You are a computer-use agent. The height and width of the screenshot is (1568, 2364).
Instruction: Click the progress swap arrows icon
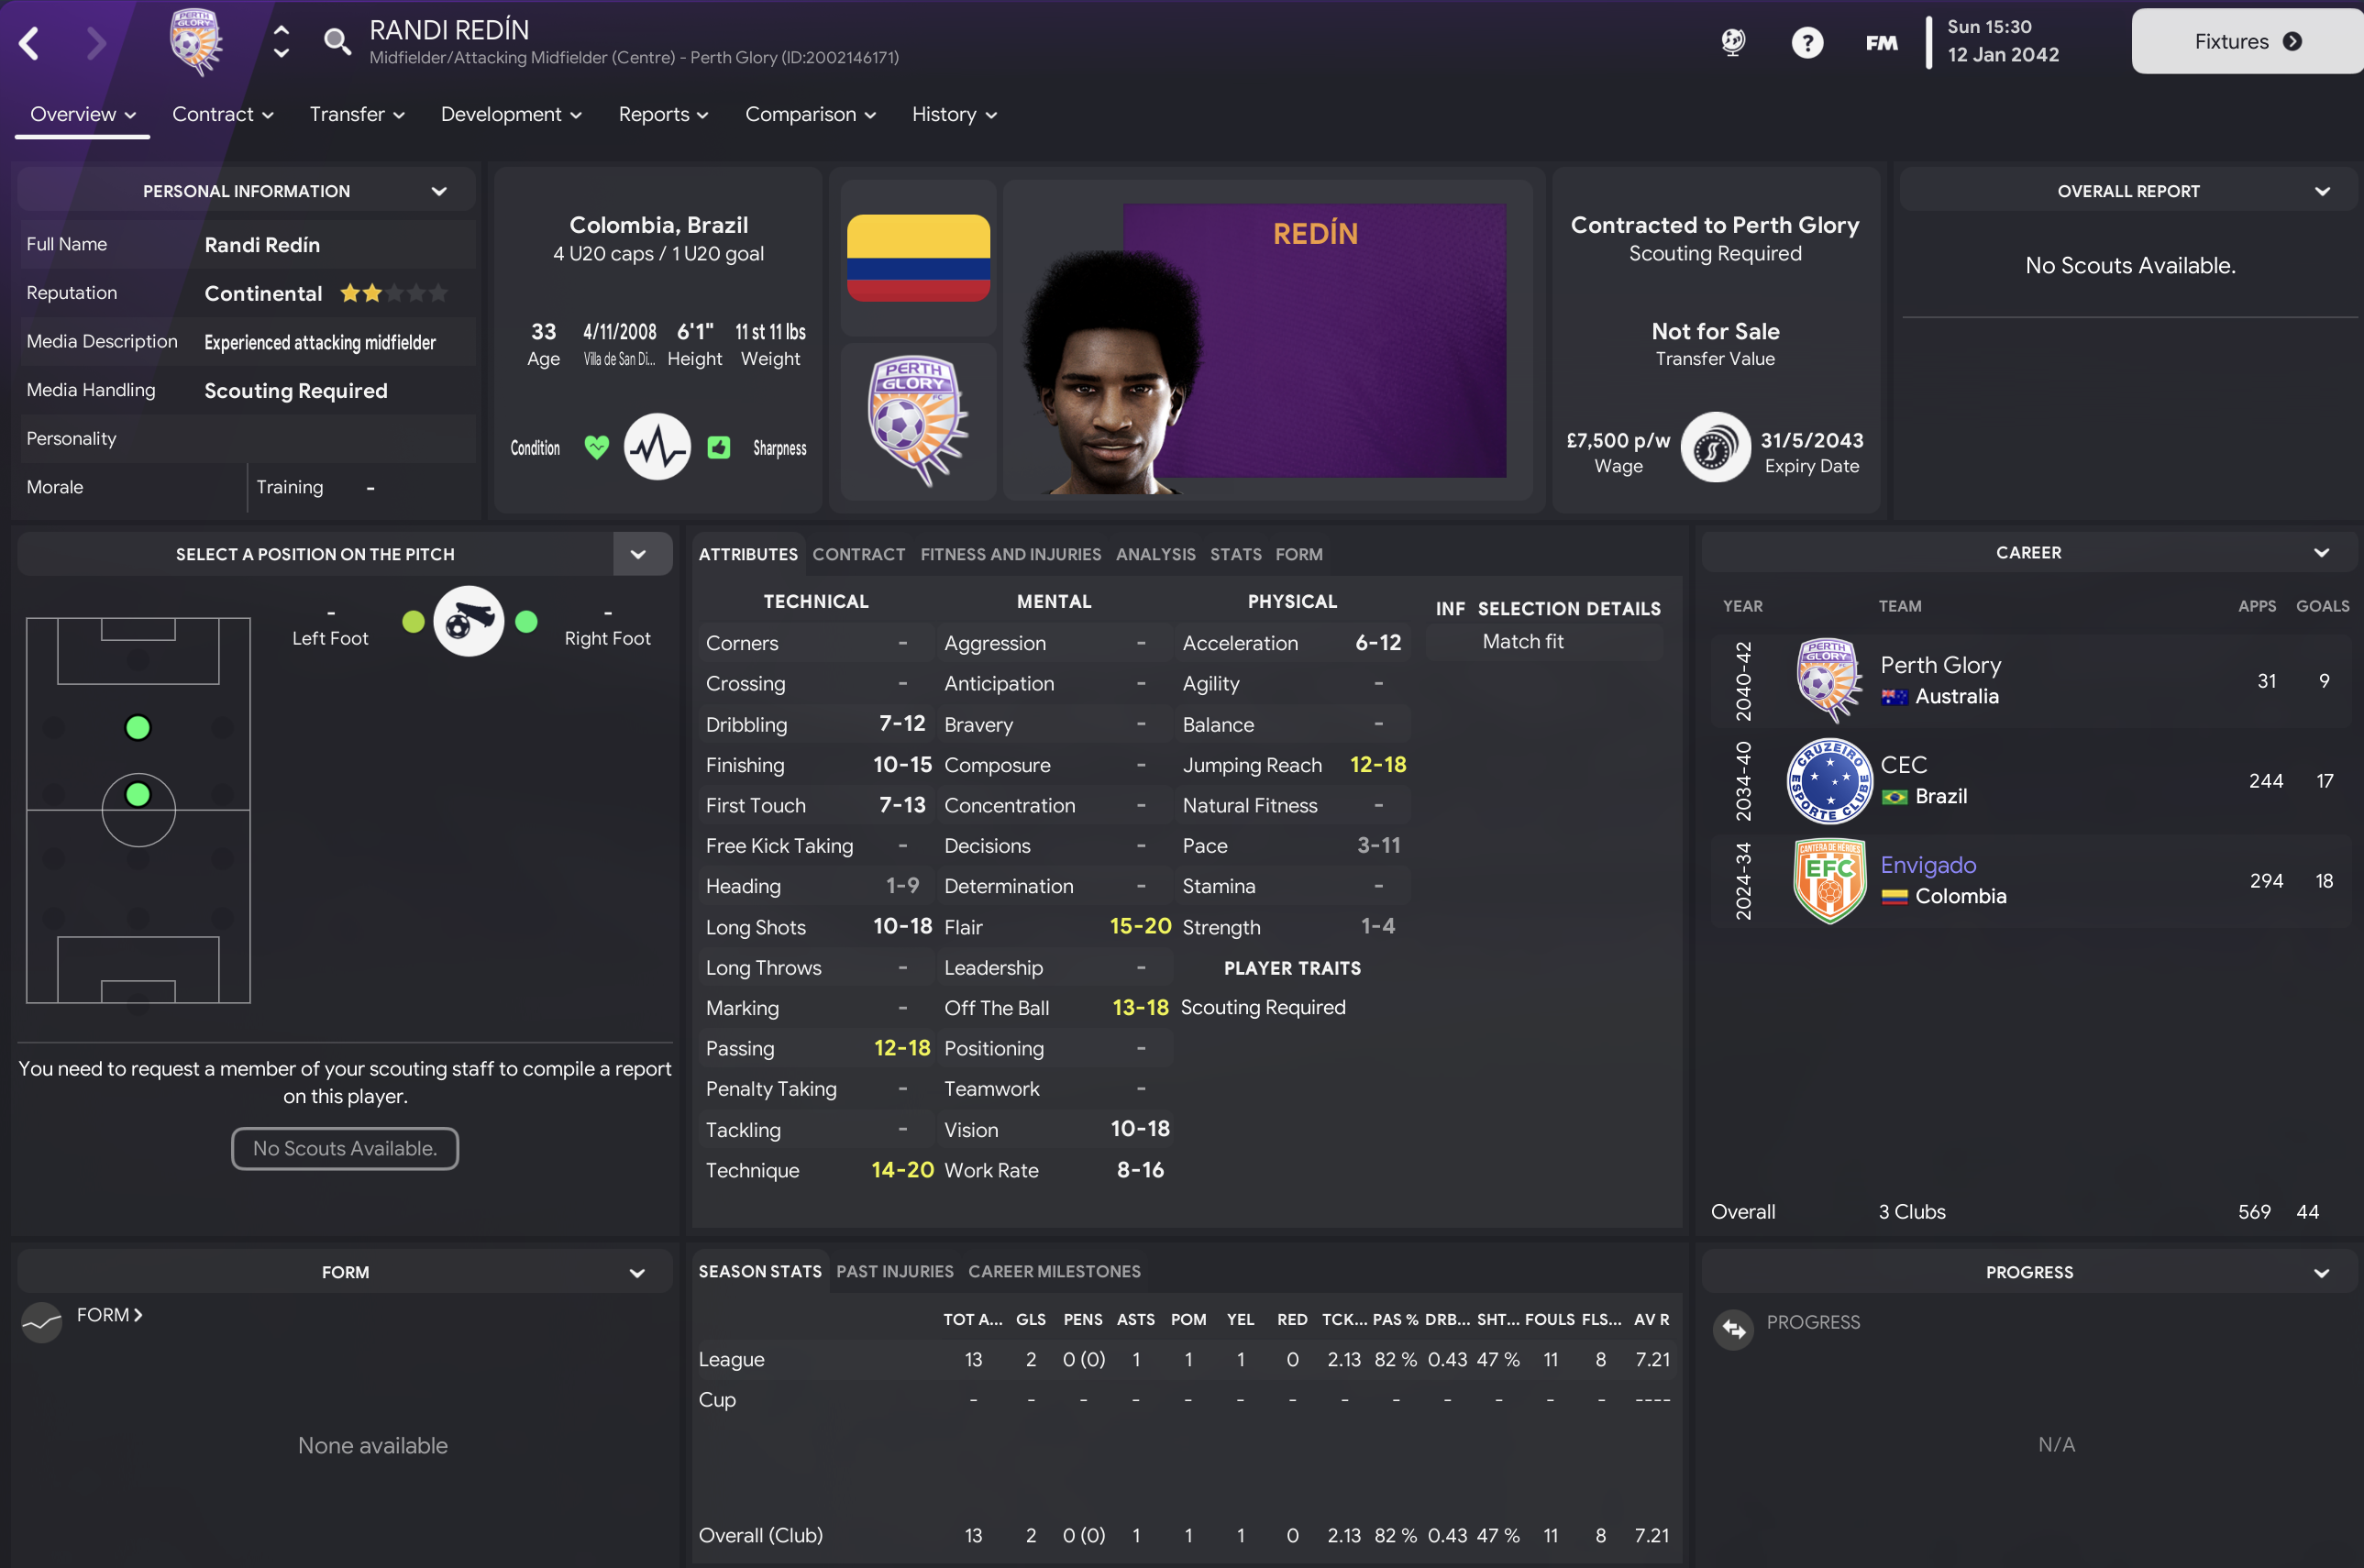1733,1330
